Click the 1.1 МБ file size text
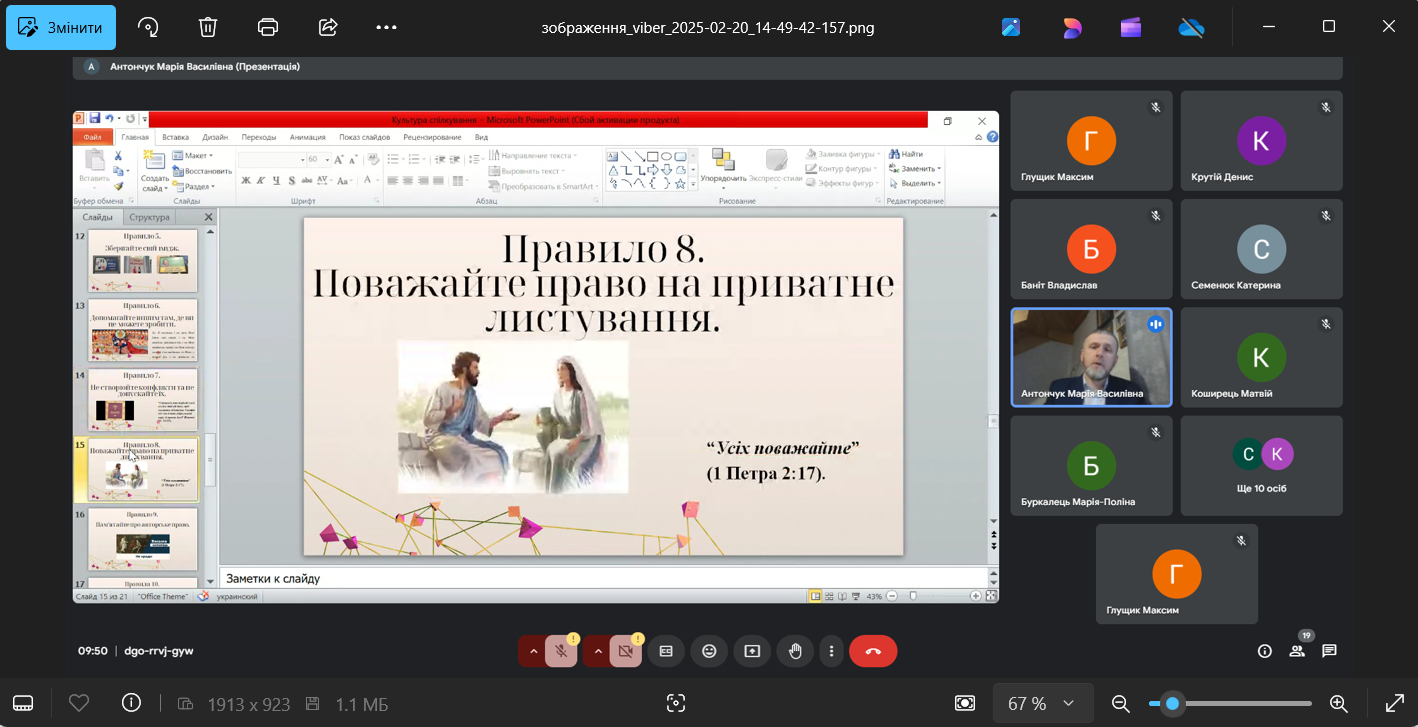 click(362, 704)
